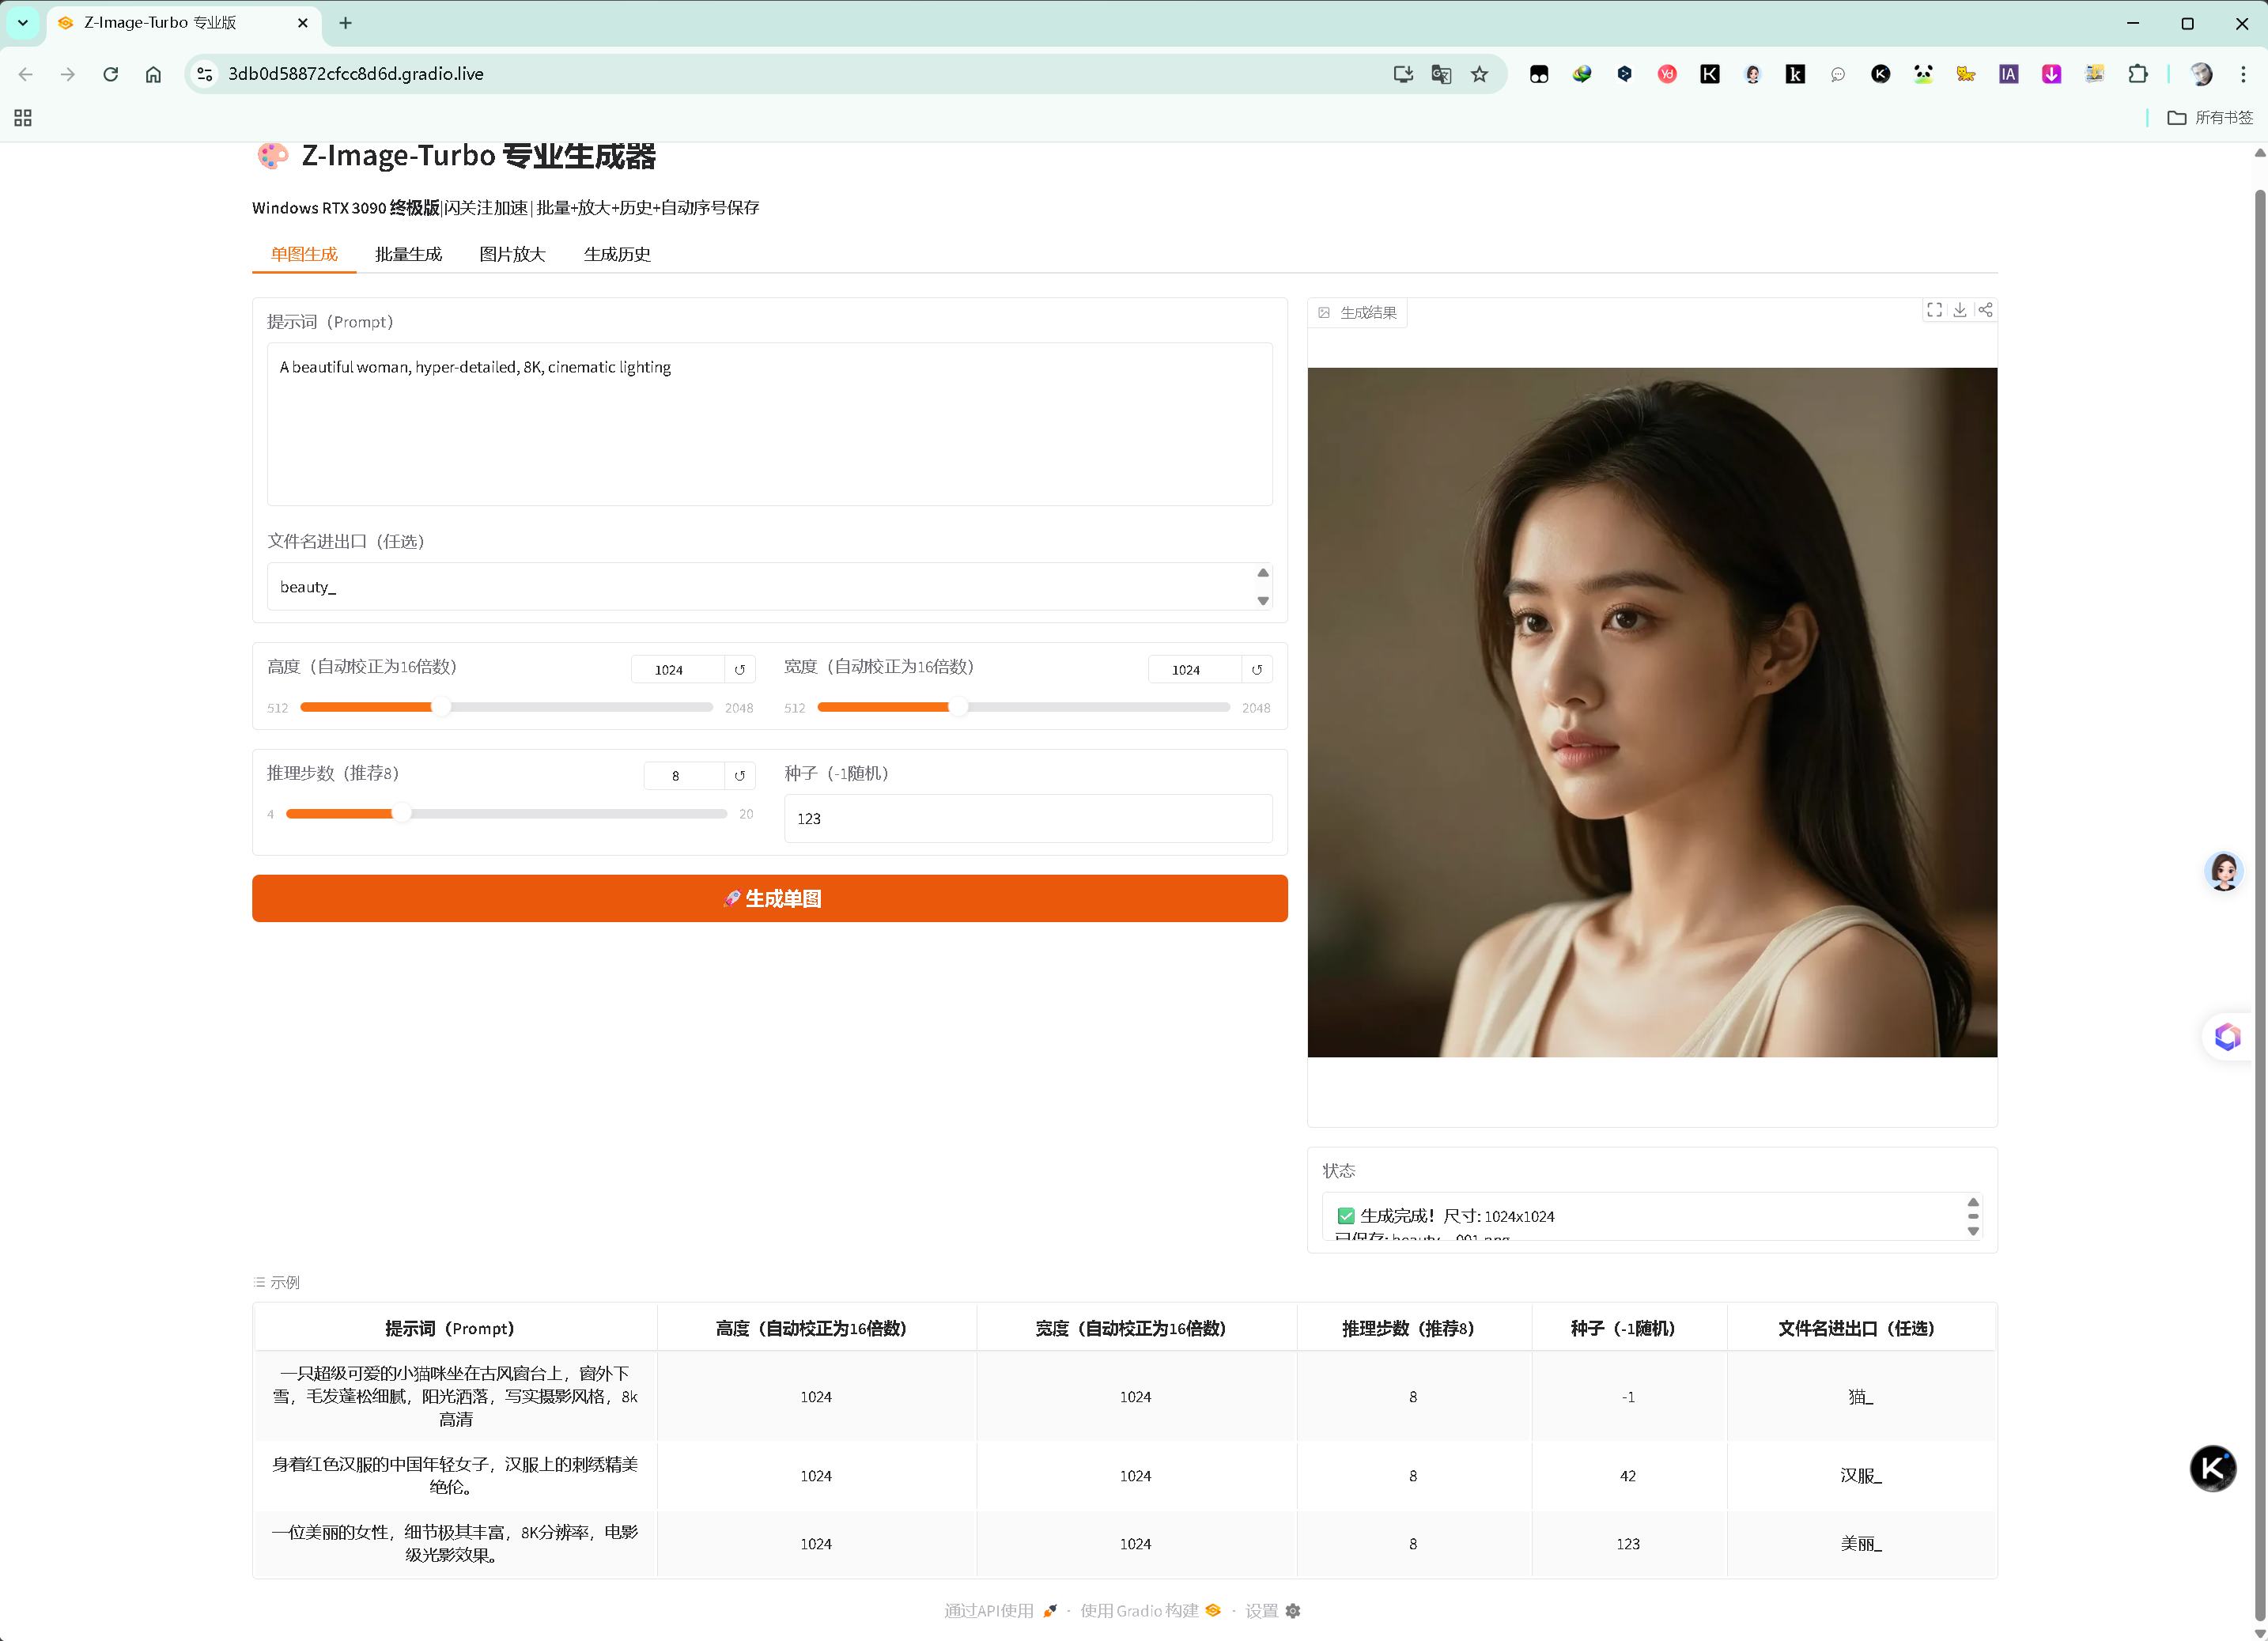Open tab search dropdown arrow

click(x=22, y=22)
